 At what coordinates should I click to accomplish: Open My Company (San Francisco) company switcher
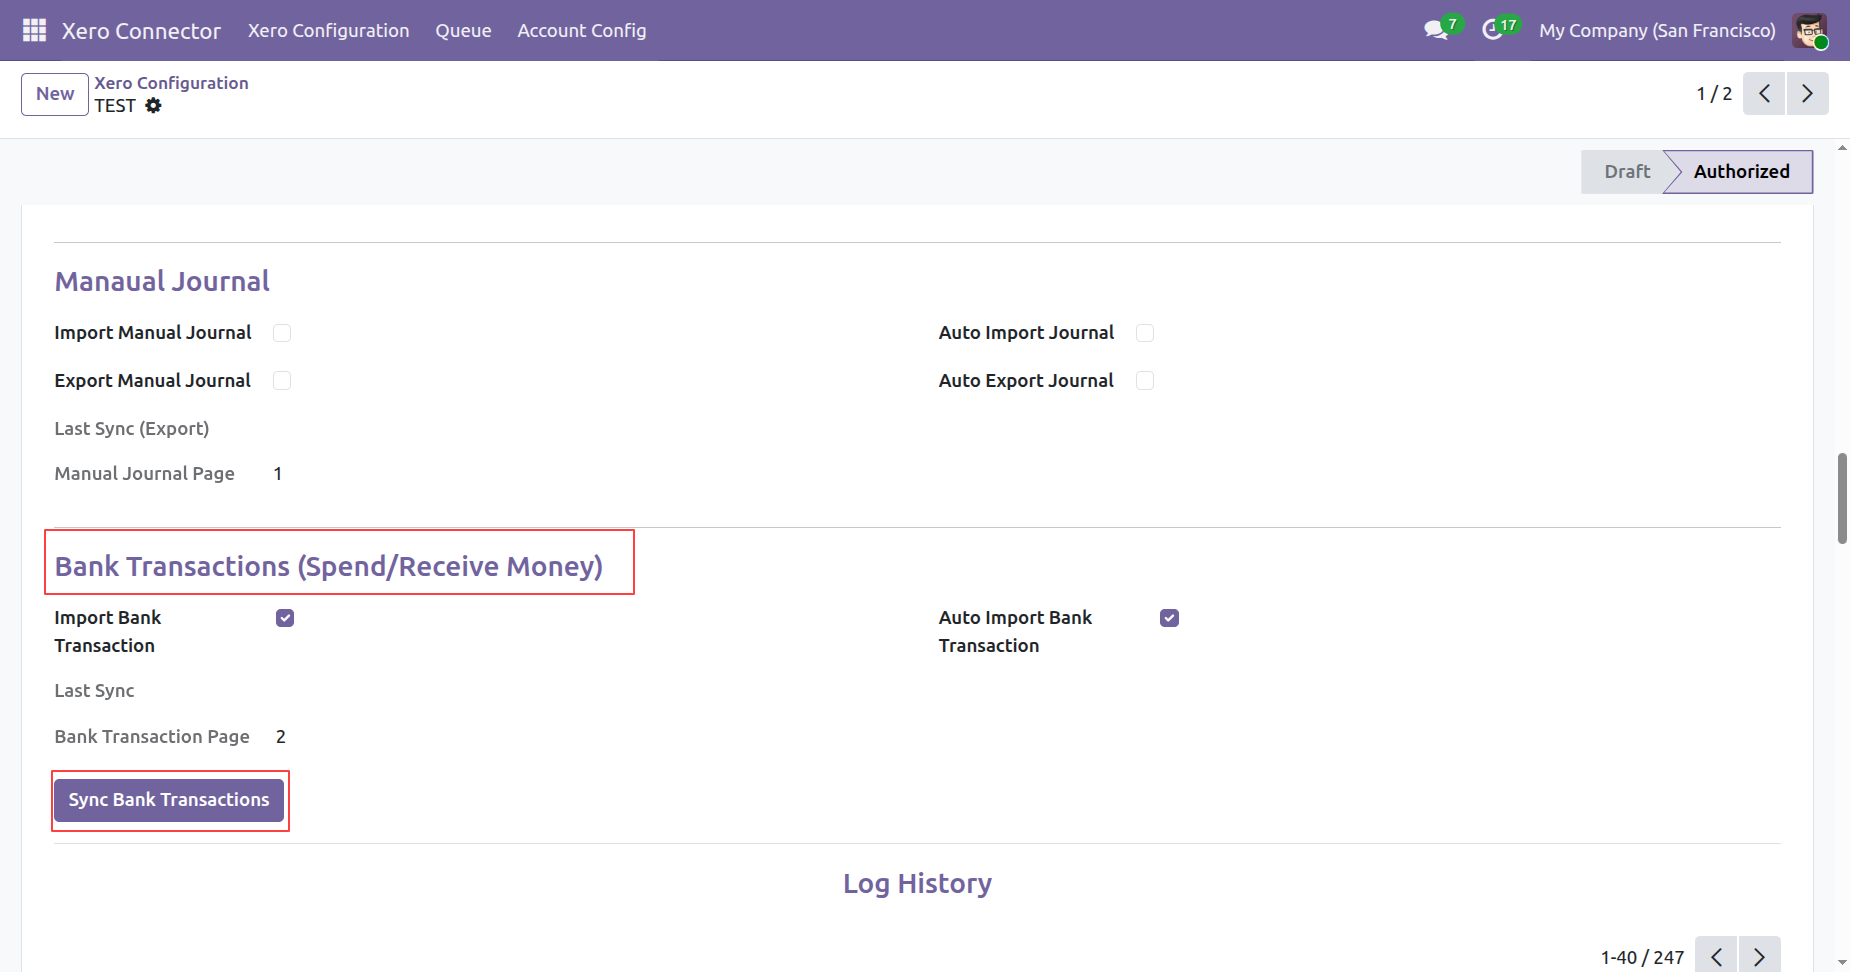(x=1657, y=30)
